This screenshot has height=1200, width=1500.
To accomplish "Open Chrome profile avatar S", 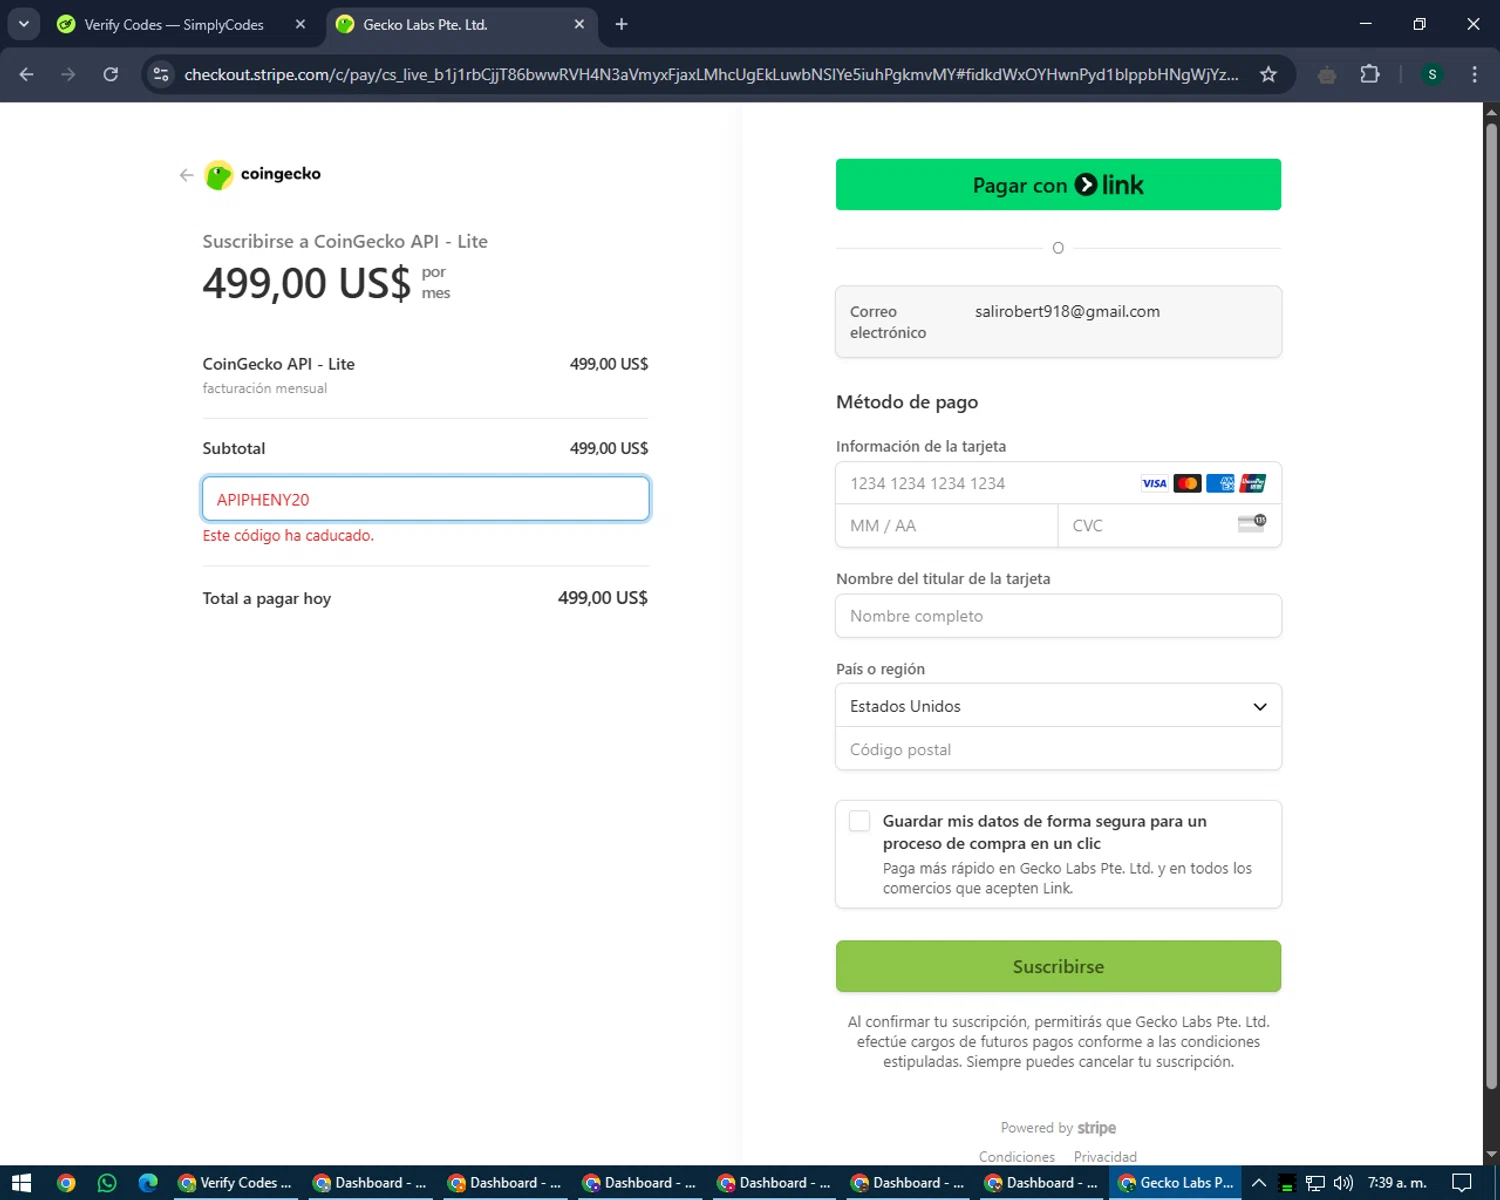I will (1432, 74).
